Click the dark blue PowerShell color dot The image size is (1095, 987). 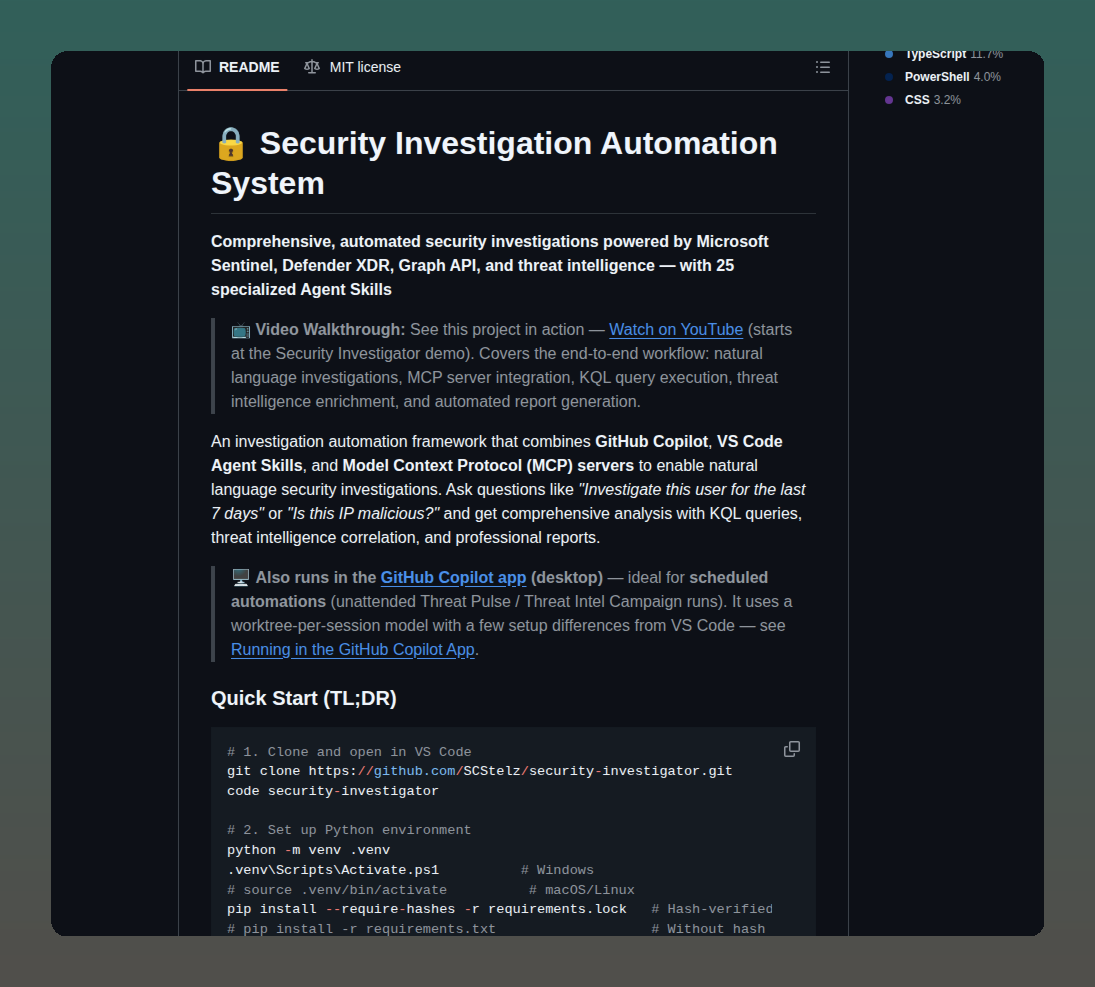pos(889,77)
